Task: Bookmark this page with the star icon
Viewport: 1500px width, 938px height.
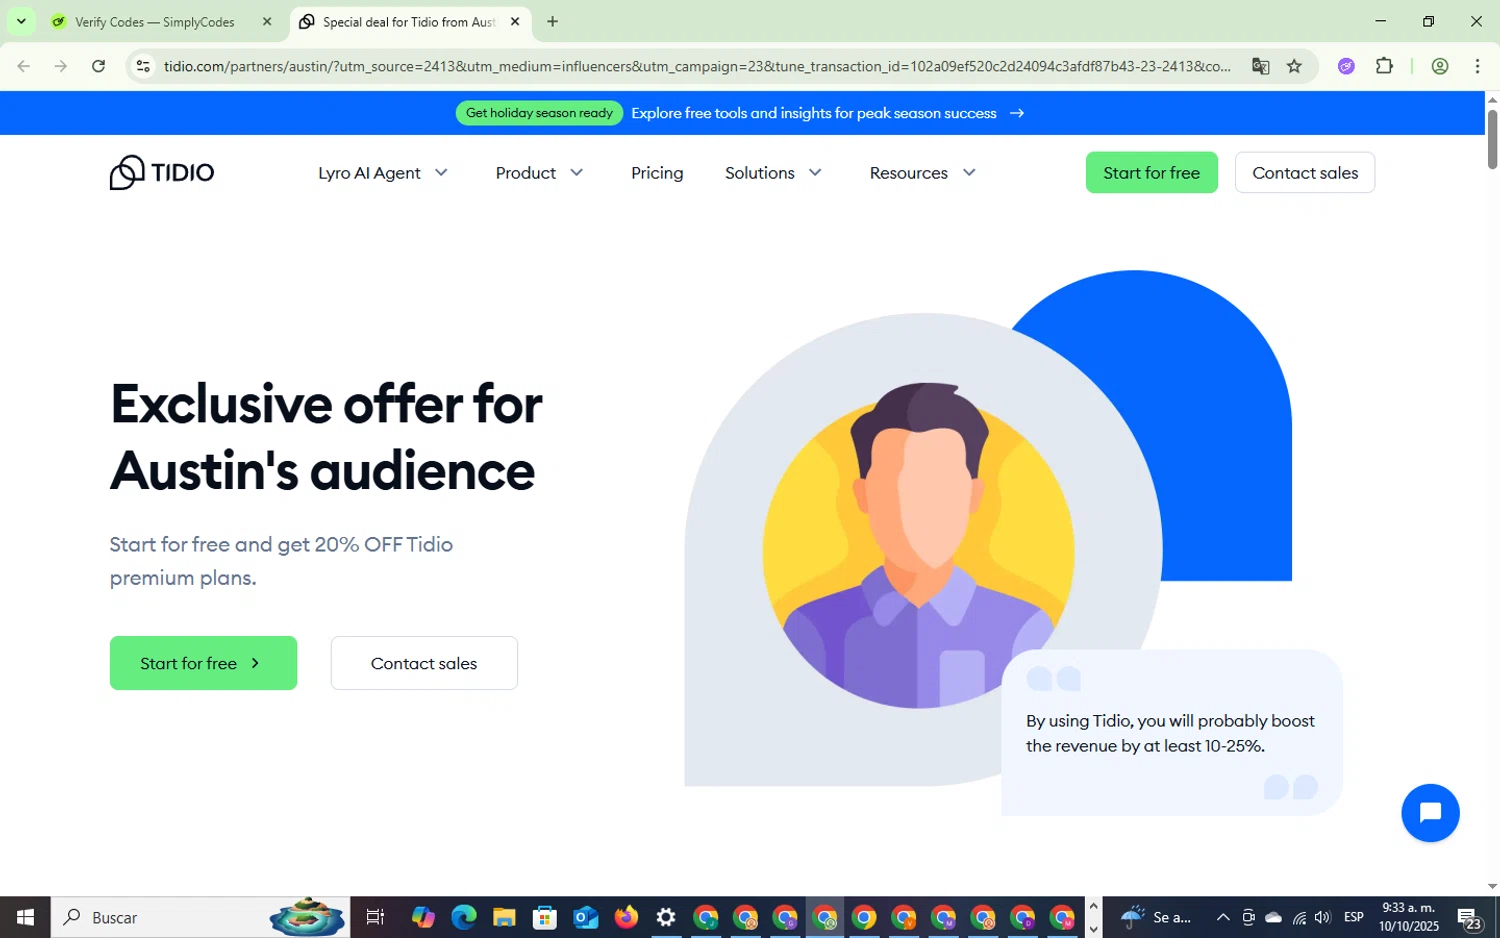Action: [1294, 66]
